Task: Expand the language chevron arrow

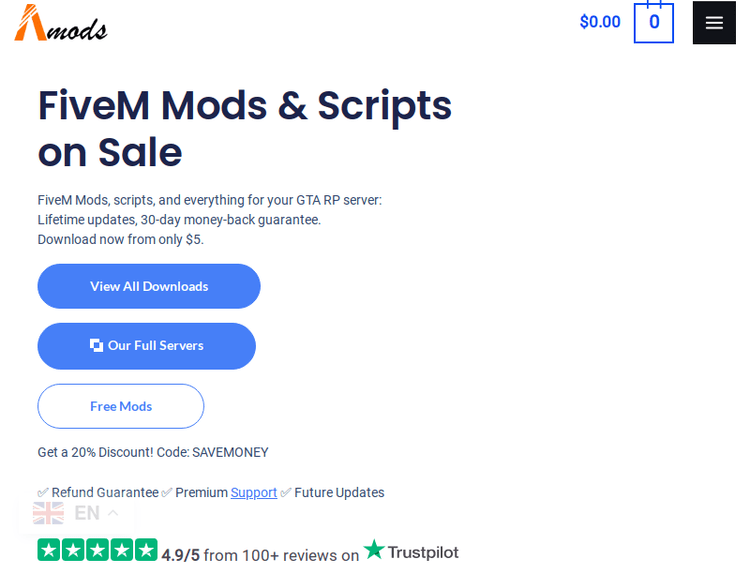Action: click(113, 513)
